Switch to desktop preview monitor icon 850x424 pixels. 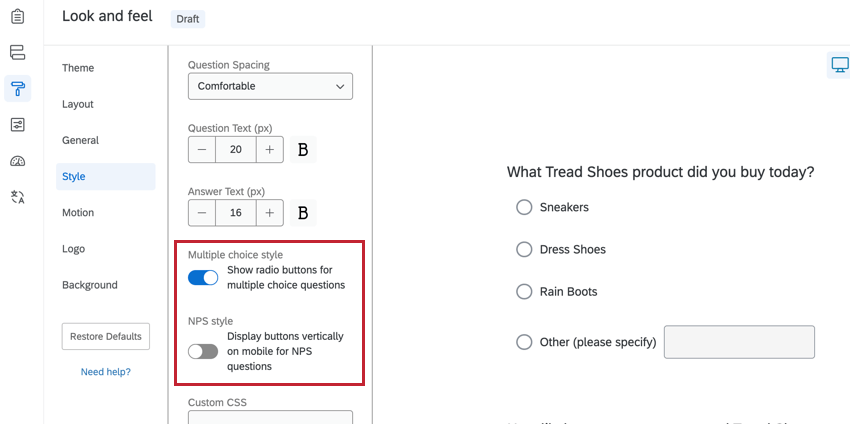[838, 66]
